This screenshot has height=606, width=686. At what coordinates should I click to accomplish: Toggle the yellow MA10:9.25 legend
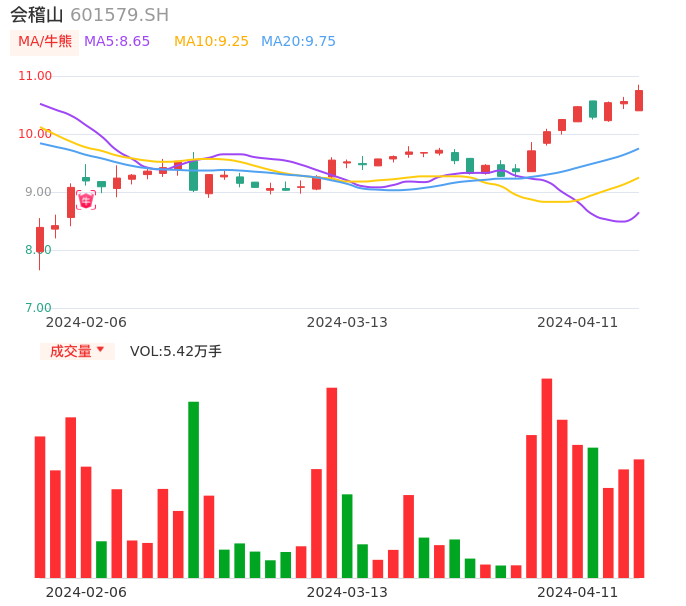211,42
